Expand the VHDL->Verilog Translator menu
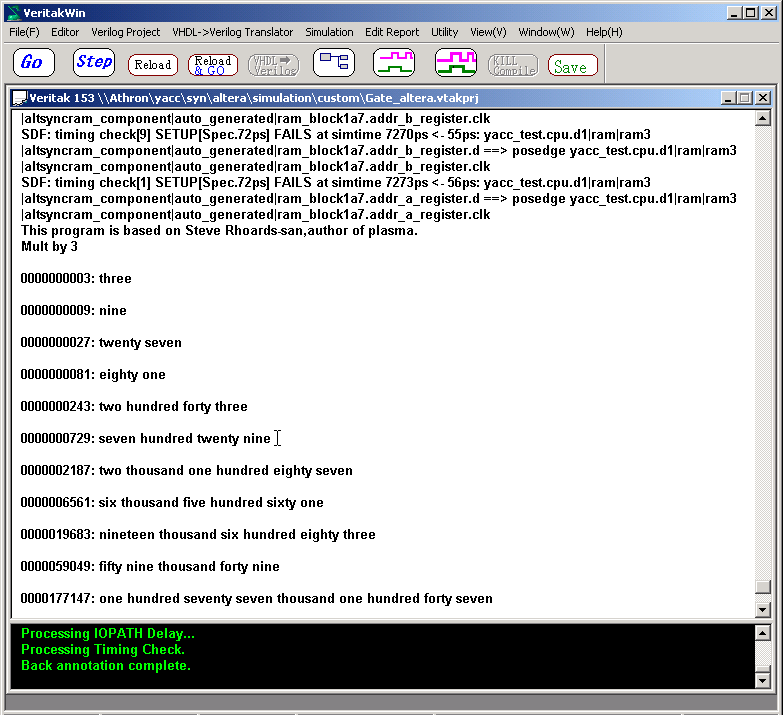This screenshot has height=715, width=783. point(233,32)
